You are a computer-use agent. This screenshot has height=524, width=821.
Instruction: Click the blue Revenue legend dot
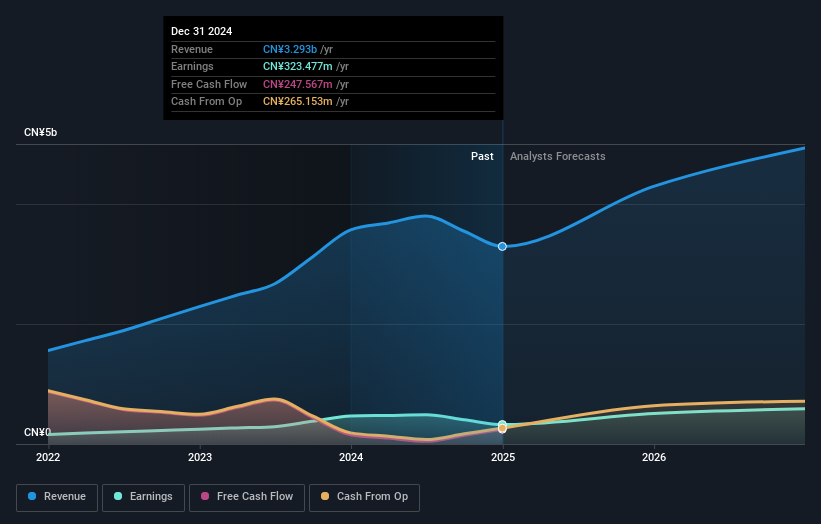tap(32, 496)
